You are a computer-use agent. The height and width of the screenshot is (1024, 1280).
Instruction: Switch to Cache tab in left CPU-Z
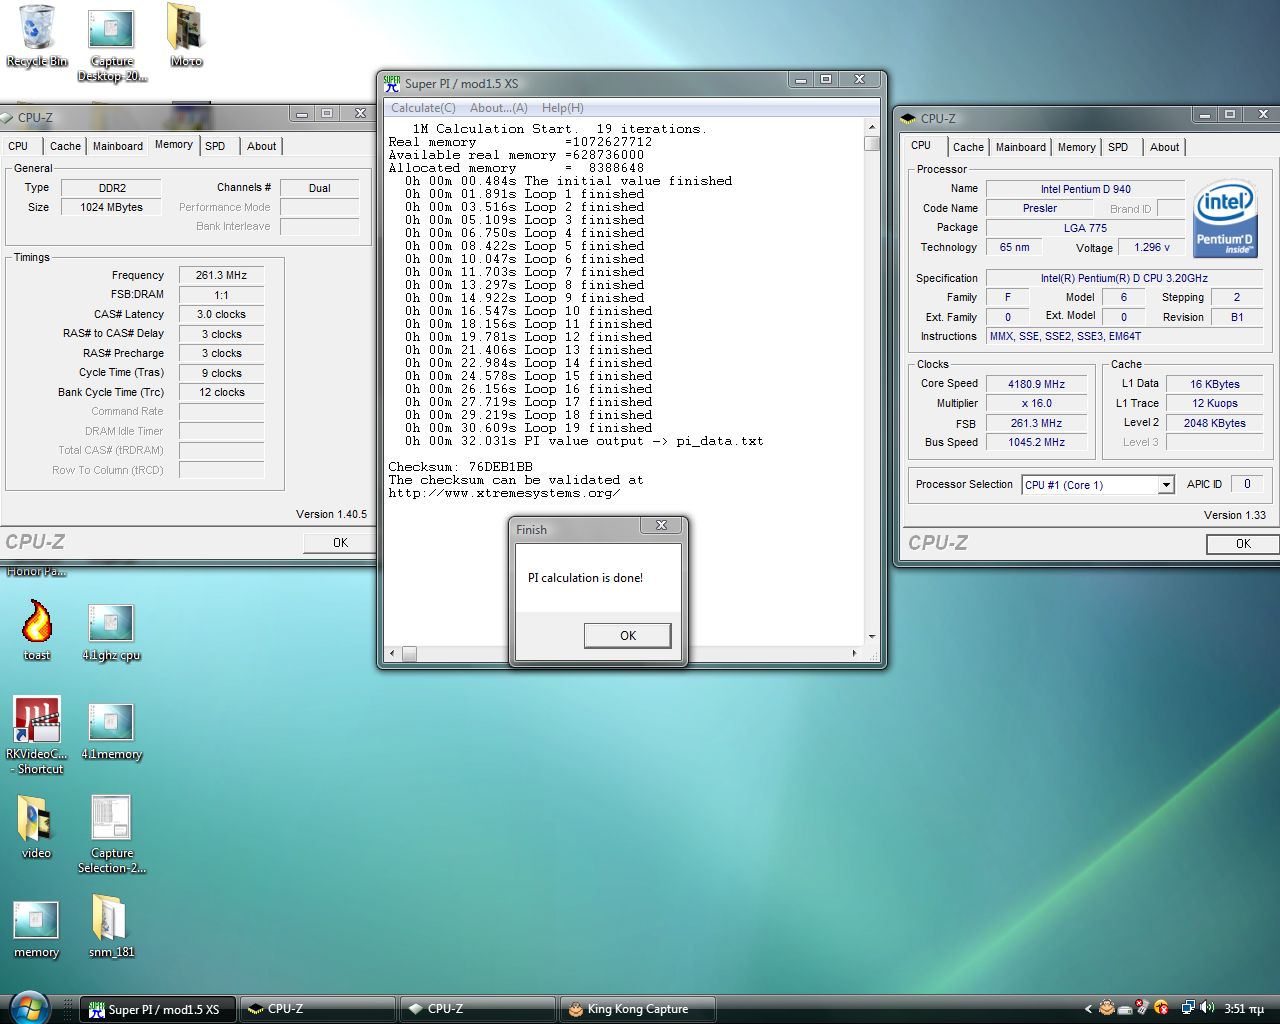coord(65,146)
